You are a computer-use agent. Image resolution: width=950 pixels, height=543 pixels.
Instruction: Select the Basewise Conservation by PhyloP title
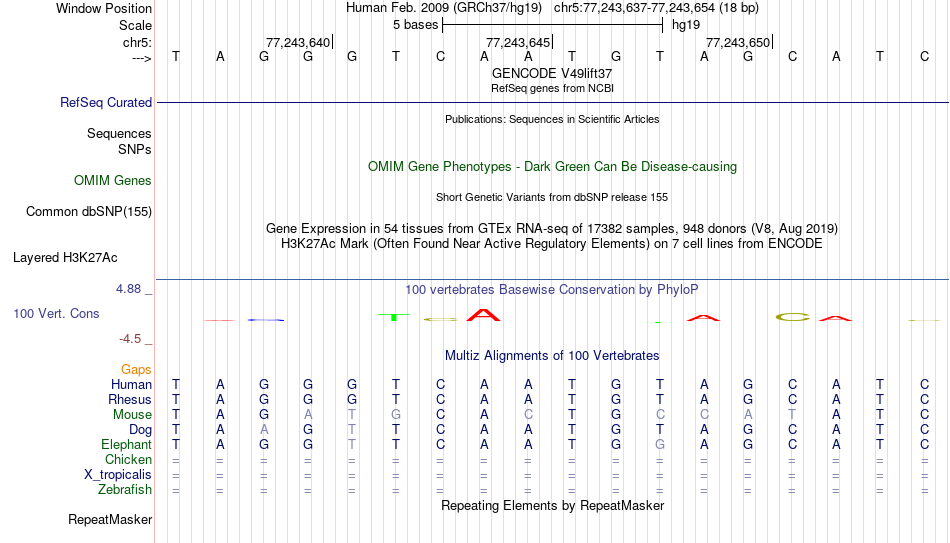pyautogui.click(x=552, y=290)
